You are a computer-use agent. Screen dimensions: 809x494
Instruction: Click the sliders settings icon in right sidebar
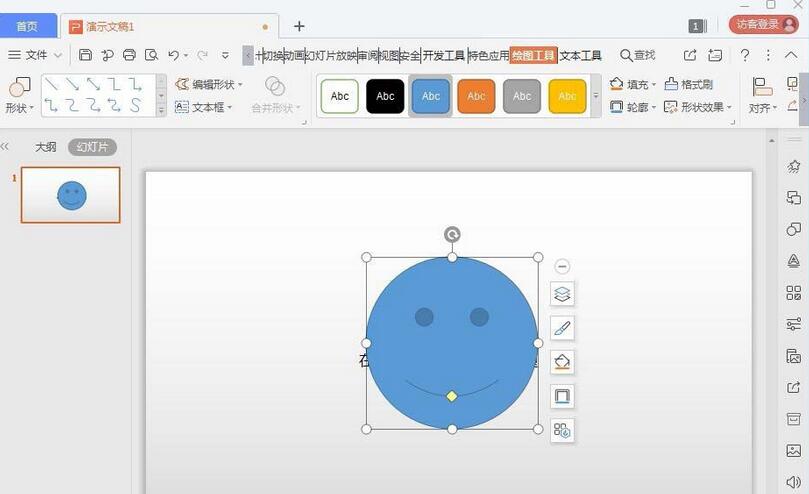[x=794, y=324]
